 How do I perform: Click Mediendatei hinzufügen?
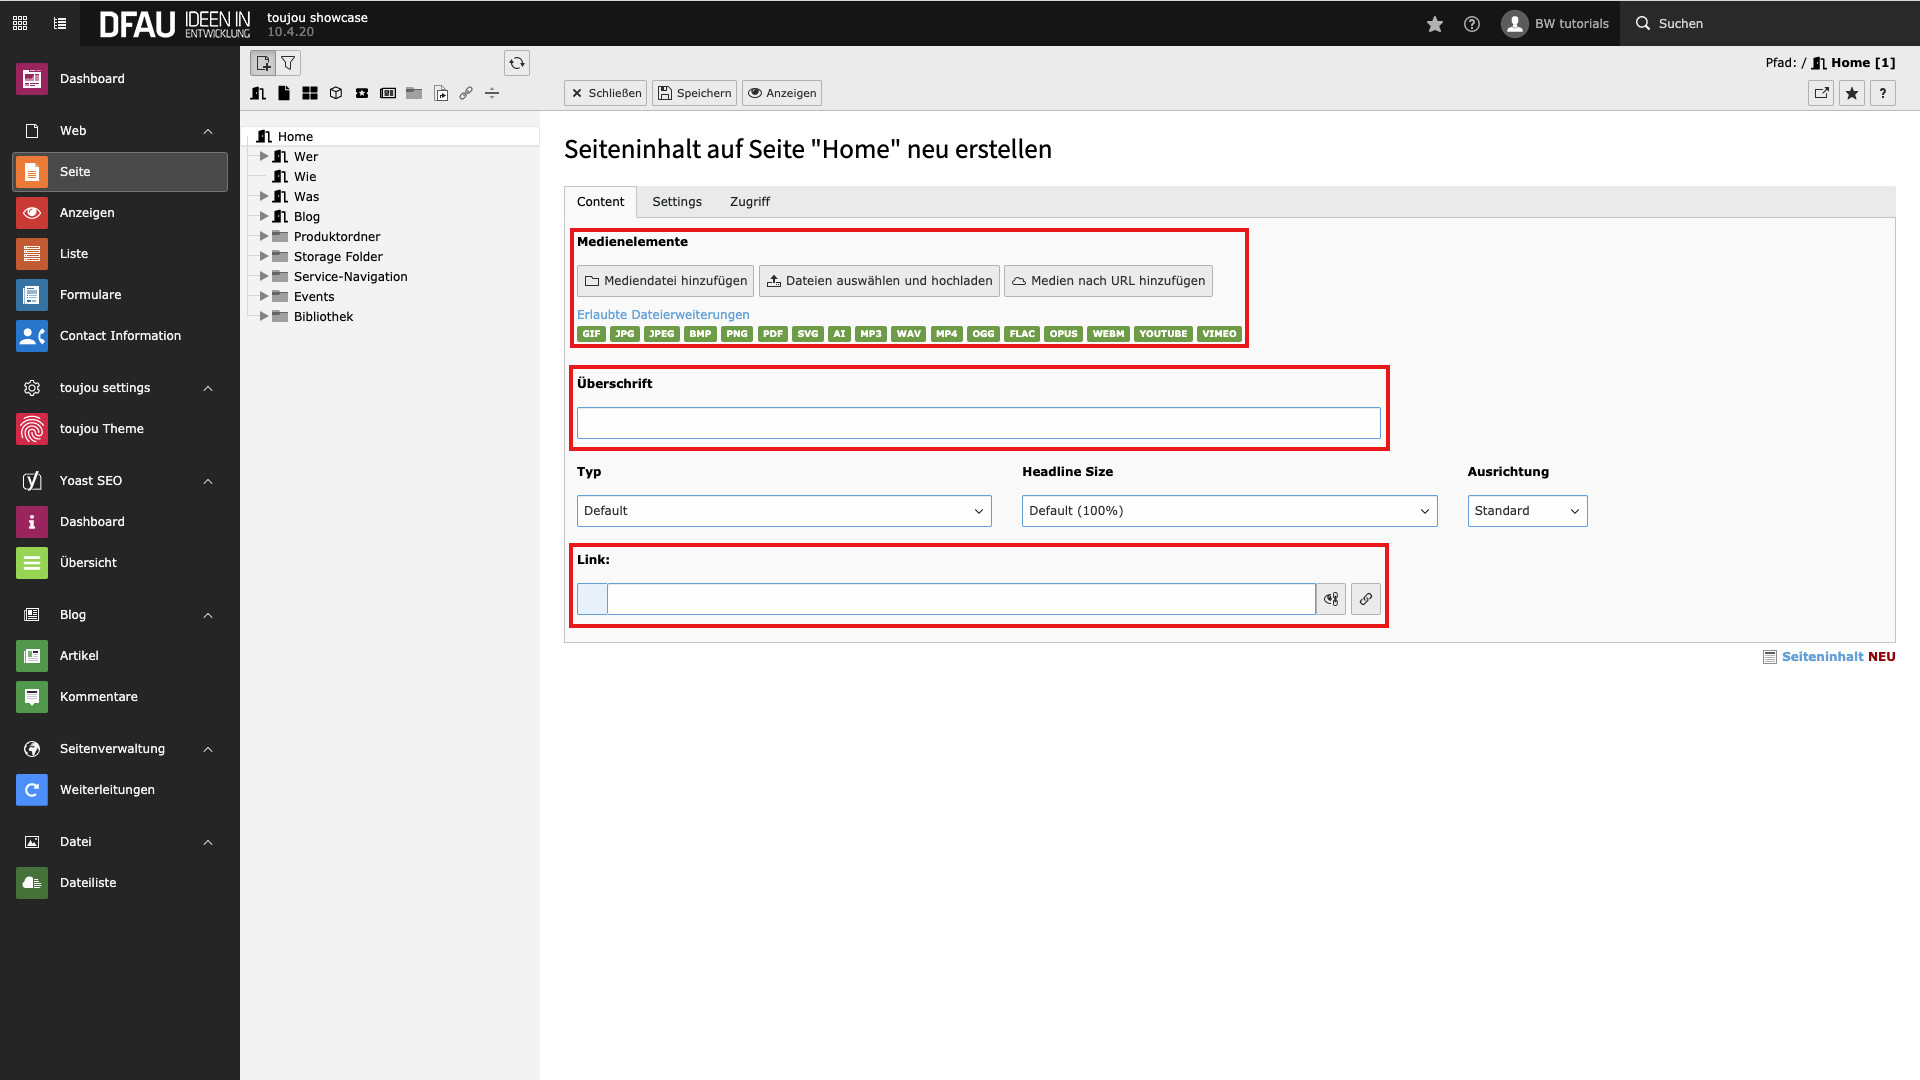666,281
